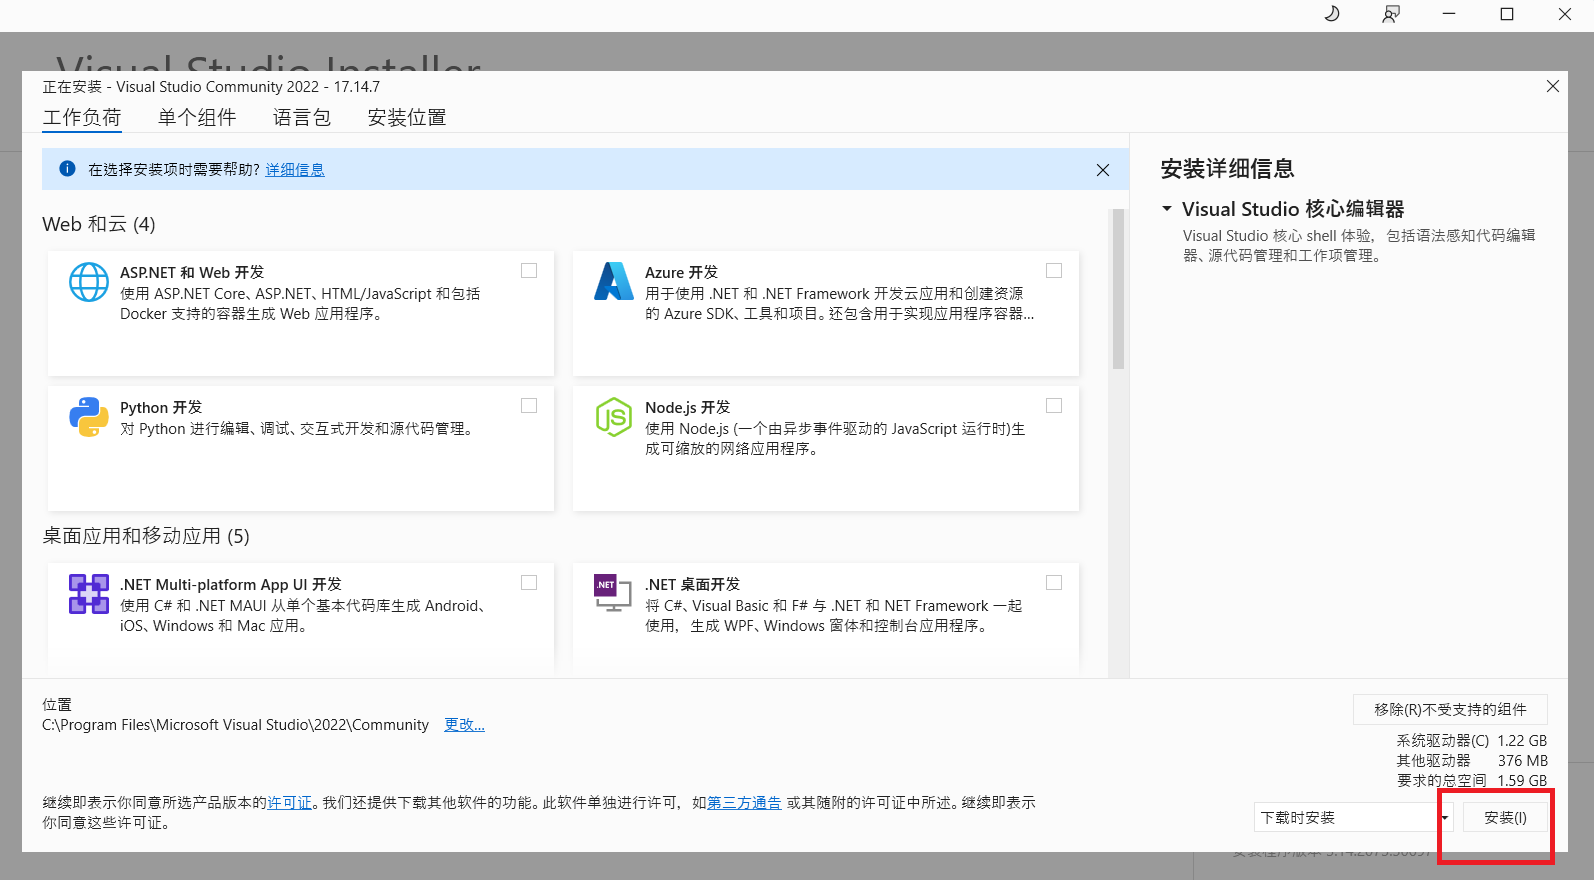Open the 详细信息 help link
The height and width of the screenshot is (880, 1594).
(x=295, y=170)
